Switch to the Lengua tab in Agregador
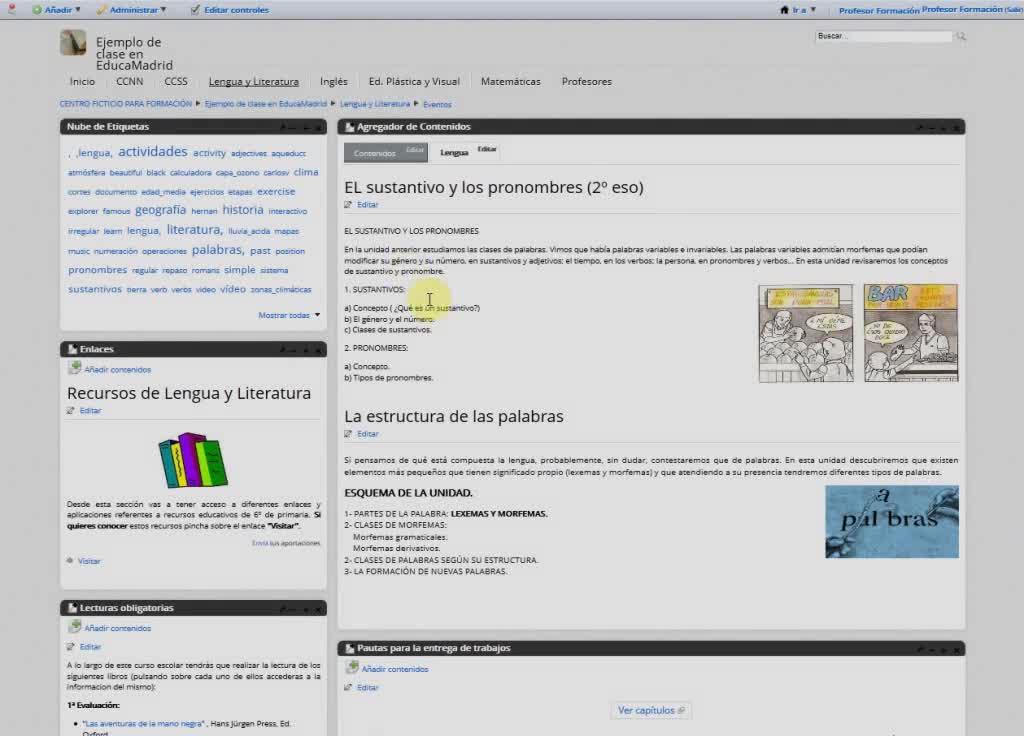This screenshot has width=1024, height=736. click(x=454, y=153)
